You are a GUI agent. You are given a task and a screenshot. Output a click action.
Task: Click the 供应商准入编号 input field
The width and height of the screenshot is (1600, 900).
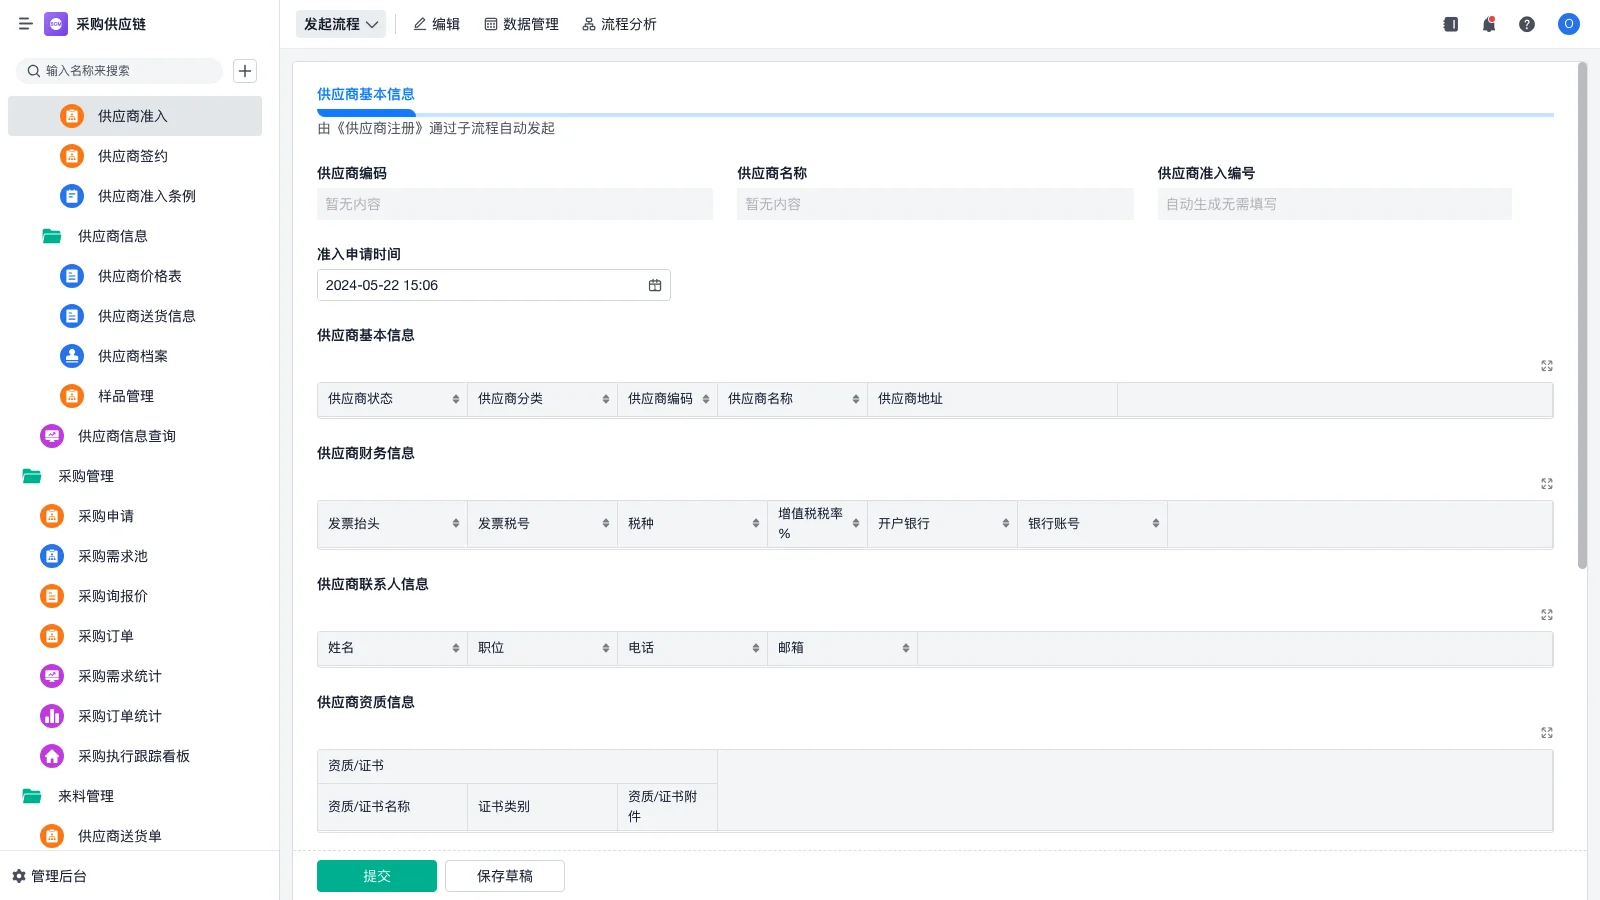point(1335,204)
